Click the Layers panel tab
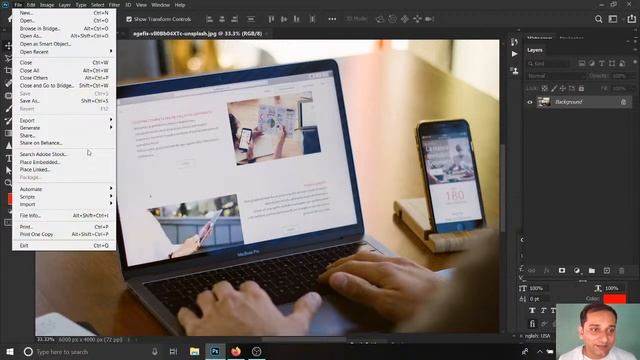 [535, 50]
